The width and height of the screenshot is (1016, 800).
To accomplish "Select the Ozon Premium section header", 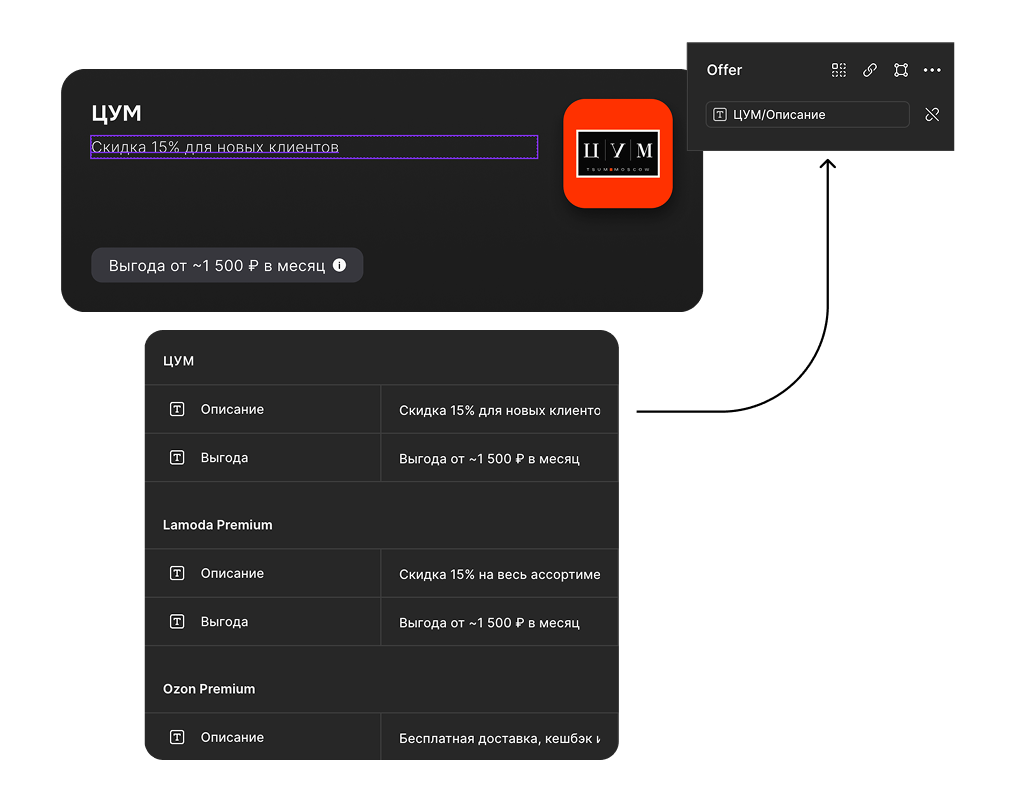I will pyautogui.click(x=209, y=688).
